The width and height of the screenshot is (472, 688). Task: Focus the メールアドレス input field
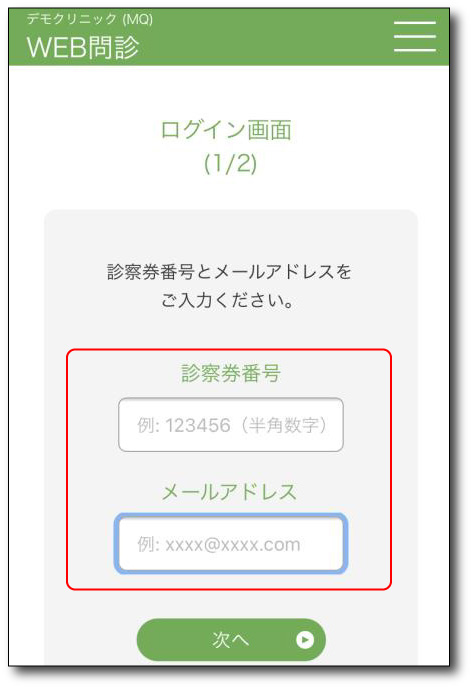(231, 544)
